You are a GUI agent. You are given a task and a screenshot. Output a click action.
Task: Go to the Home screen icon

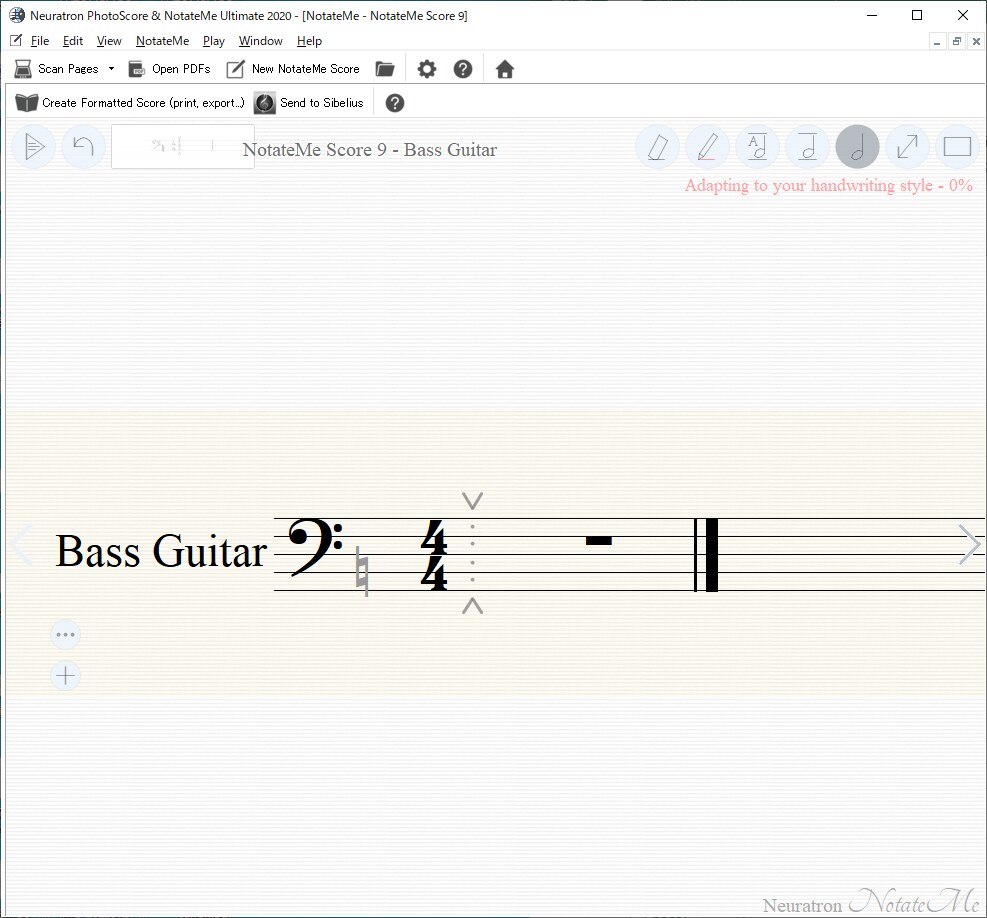[505, 69]
